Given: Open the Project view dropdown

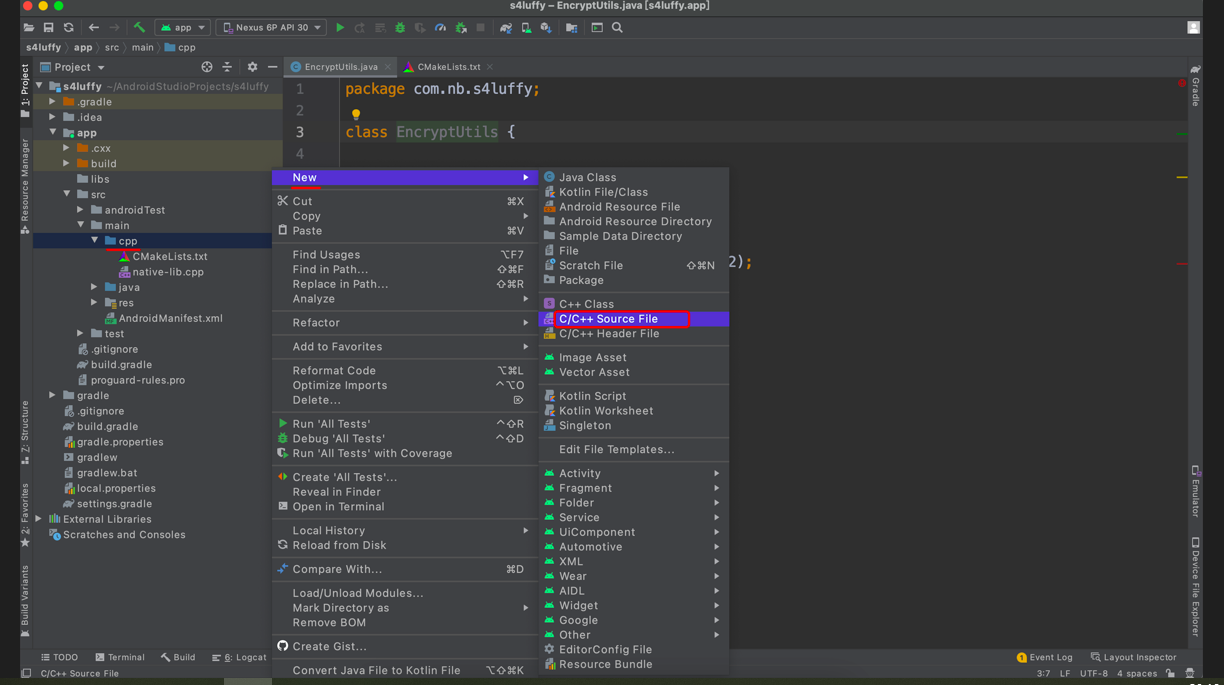Looking at the screenshot, I should click(x=72, y=67).
